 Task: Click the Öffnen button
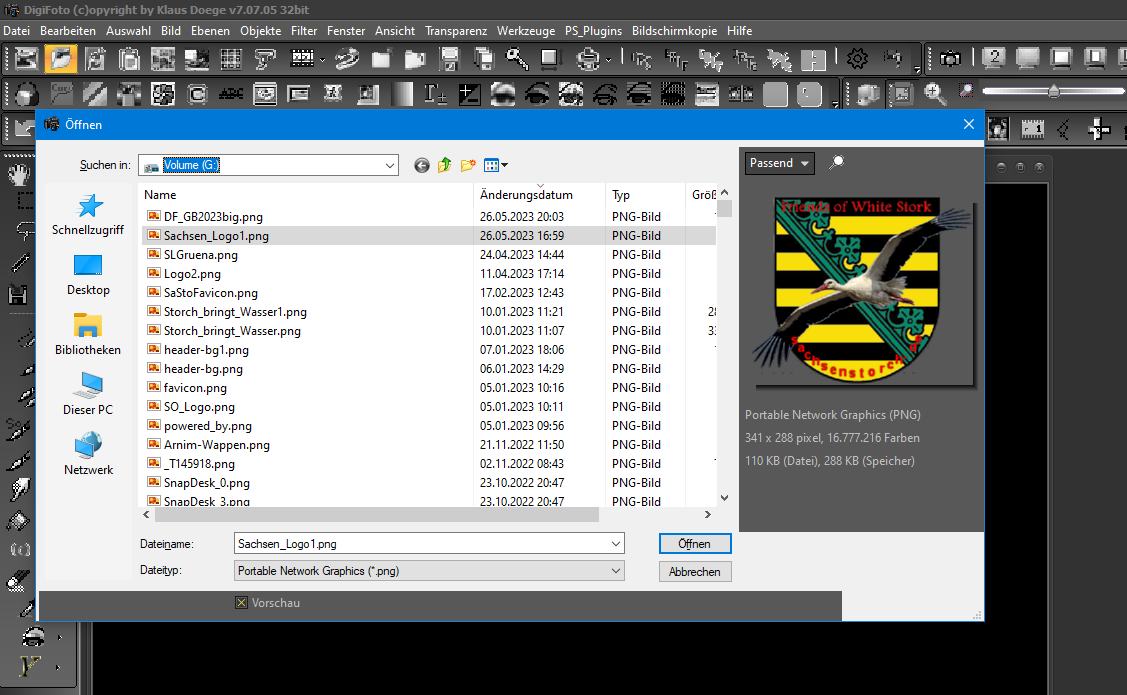pos(694,544)
